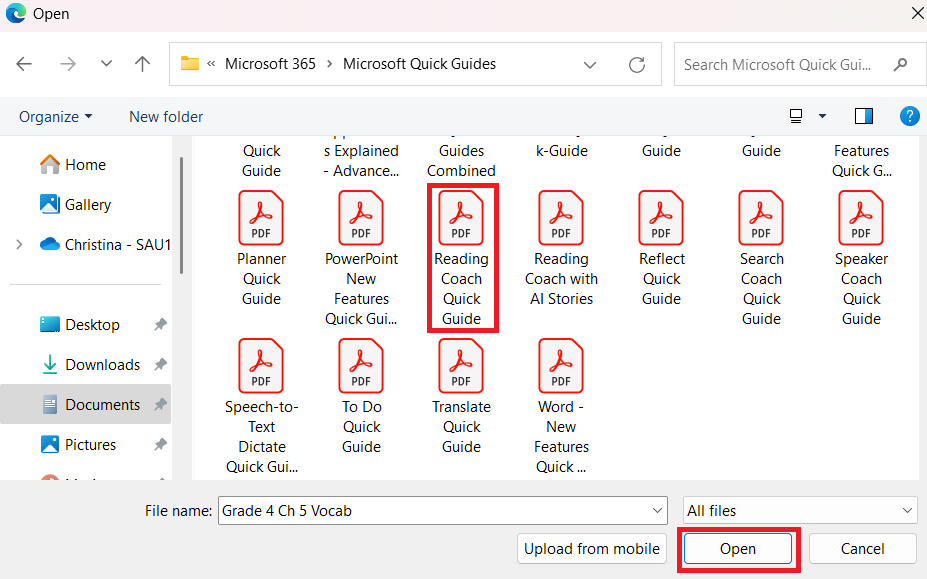This screenshot has width=927, height=579.
Task: Go up one folder level
Action: [x=142, y=64]
